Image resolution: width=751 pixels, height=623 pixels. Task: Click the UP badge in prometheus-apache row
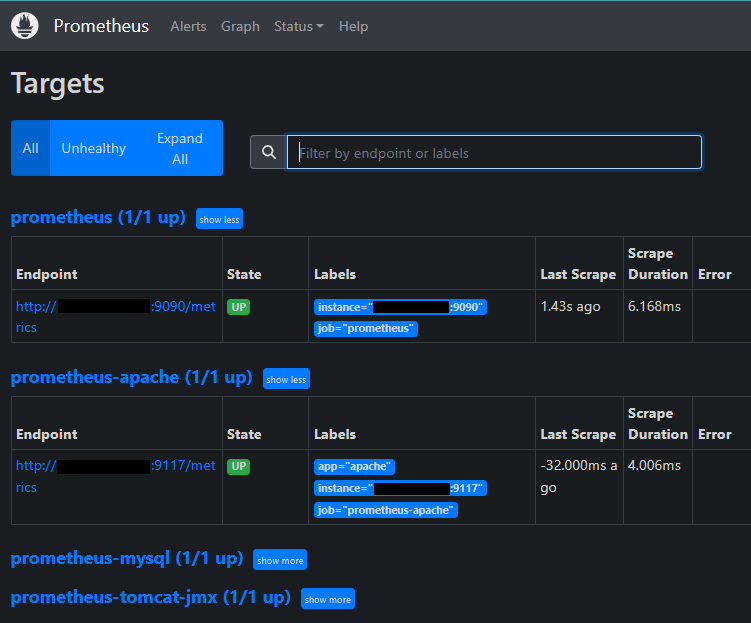click(x=239, y=466)
